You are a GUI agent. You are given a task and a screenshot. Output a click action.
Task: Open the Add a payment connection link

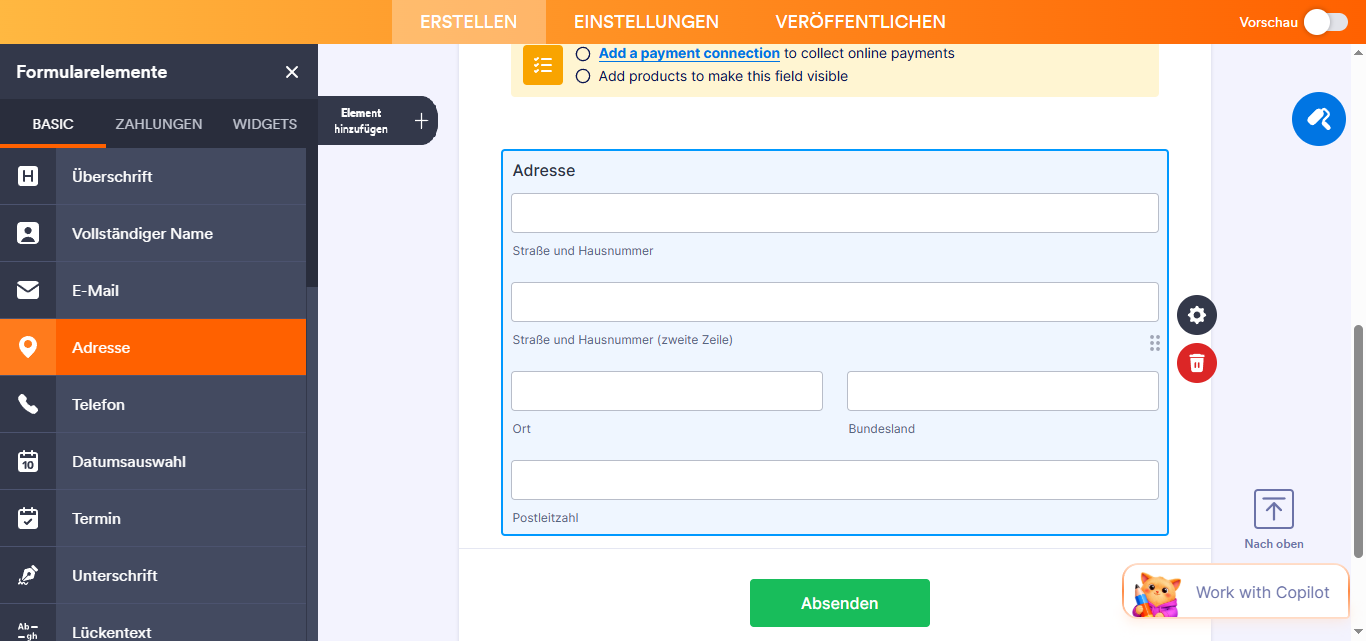(x=689, y=53)
